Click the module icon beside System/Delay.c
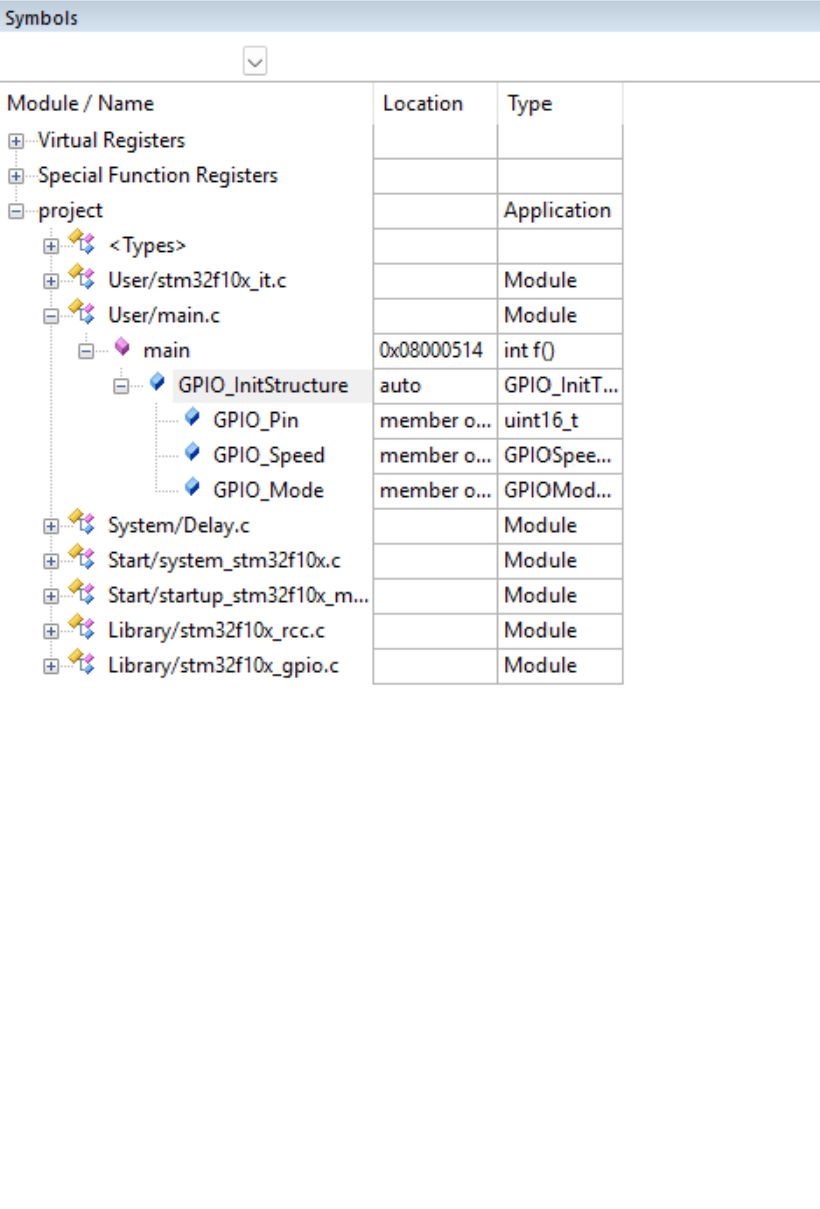This screenshot has height=1209, width=820. (x=81, y=525)
